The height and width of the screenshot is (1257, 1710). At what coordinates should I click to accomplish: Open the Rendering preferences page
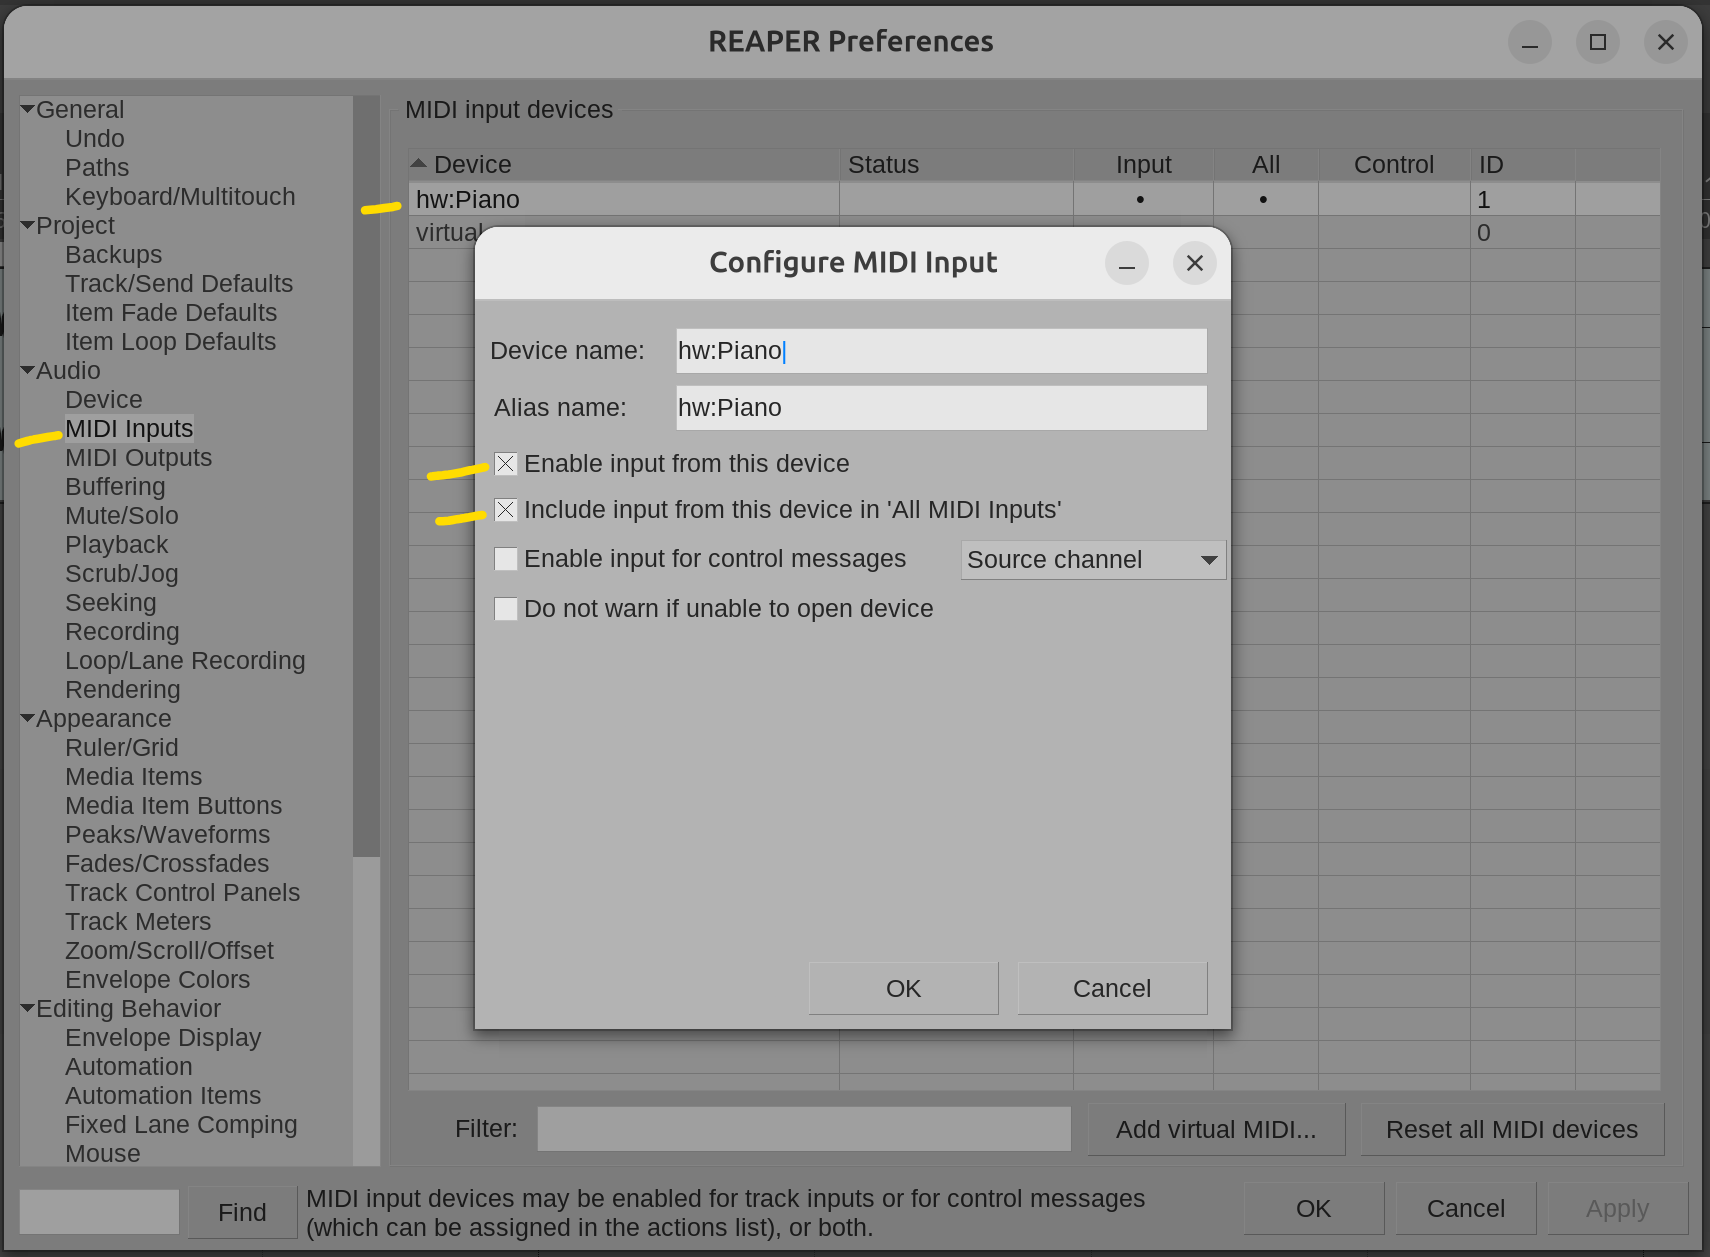click(x=123, y=690)
